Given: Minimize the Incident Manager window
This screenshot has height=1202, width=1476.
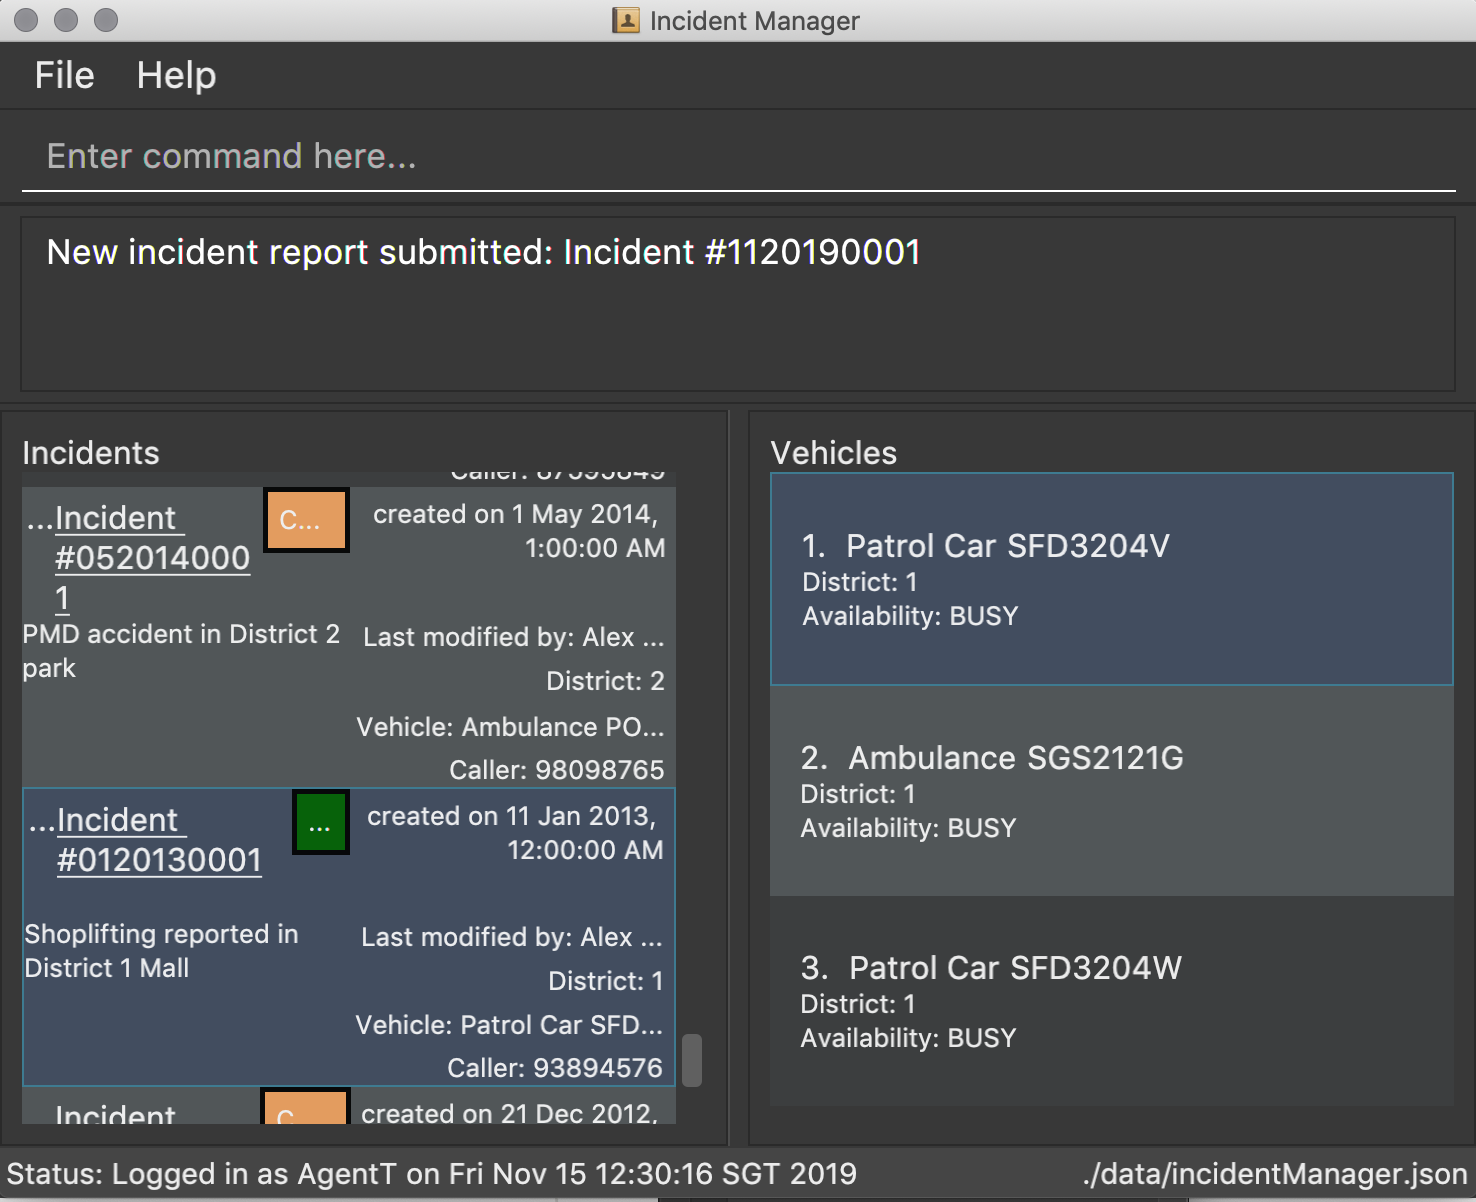Looking at the screenshot, I should (x=66, y=20).
